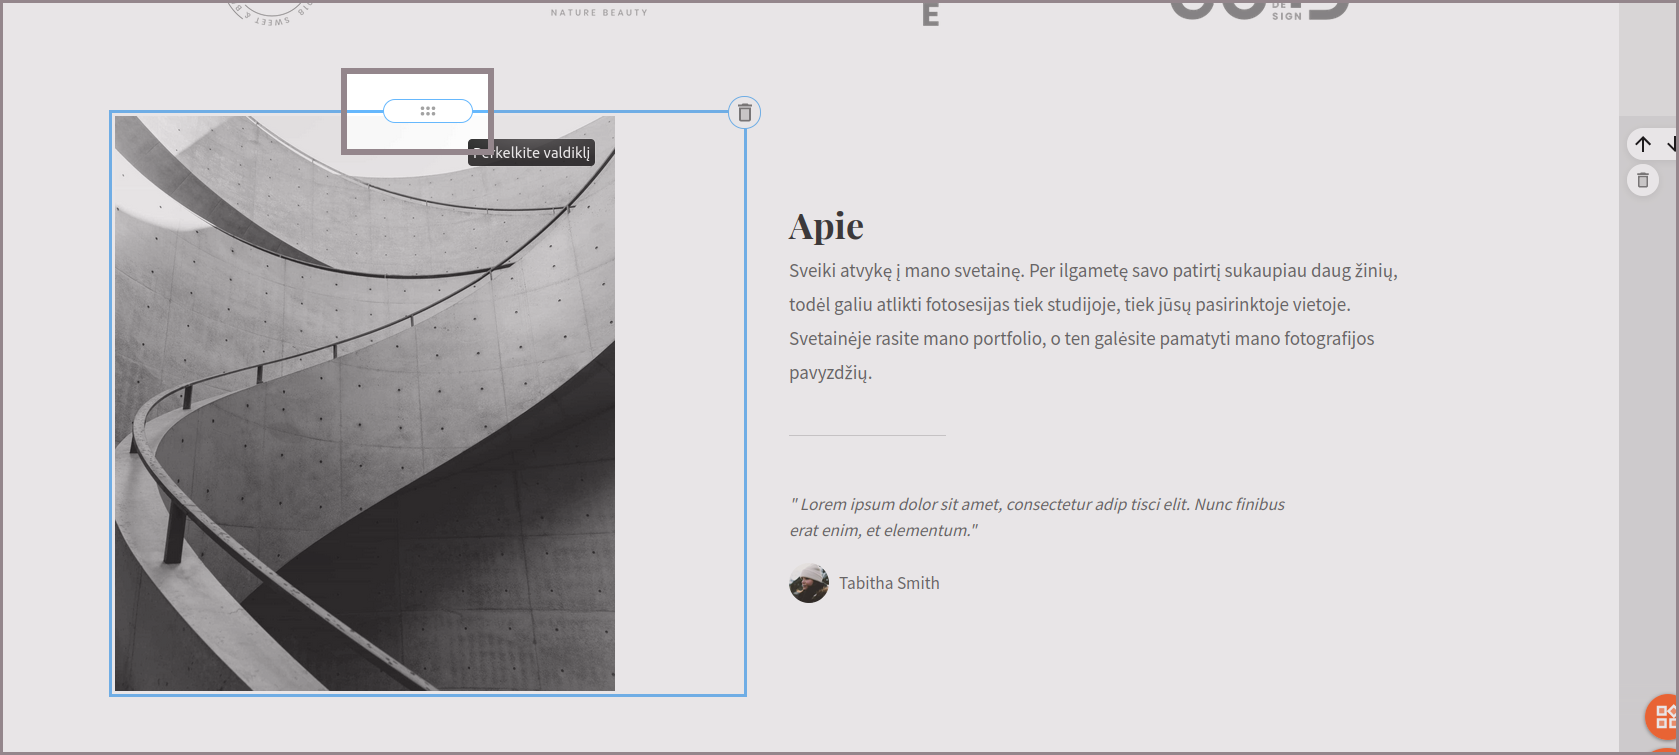Click the six-dot drag handle above the image
The image size is (1679, 755).
428,111
